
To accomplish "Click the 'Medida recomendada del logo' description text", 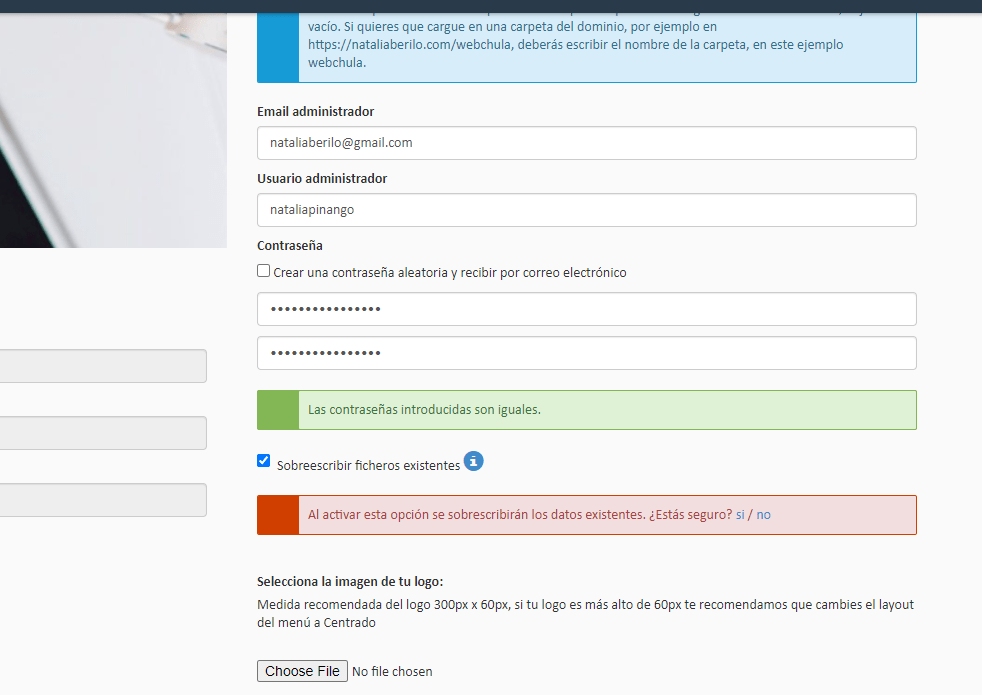I will [586, 614].
